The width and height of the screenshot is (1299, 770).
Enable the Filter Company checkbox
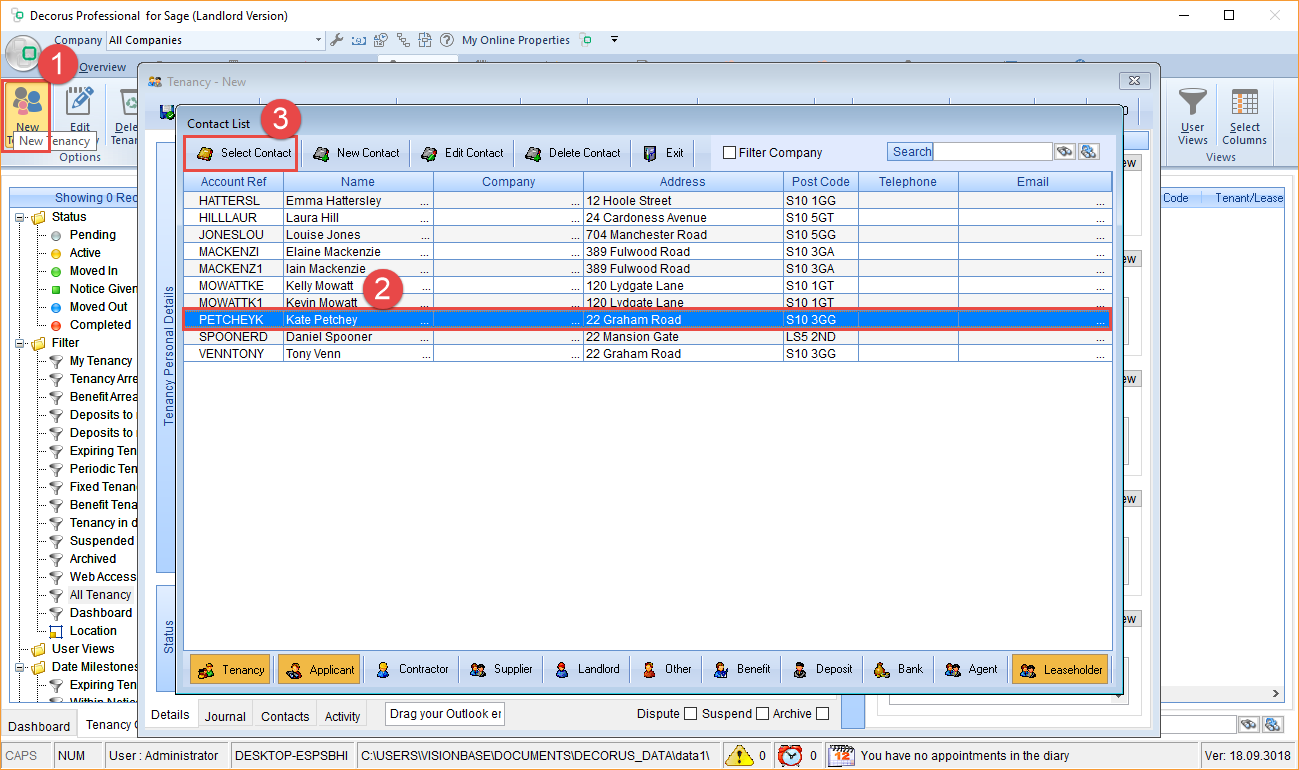730,153
